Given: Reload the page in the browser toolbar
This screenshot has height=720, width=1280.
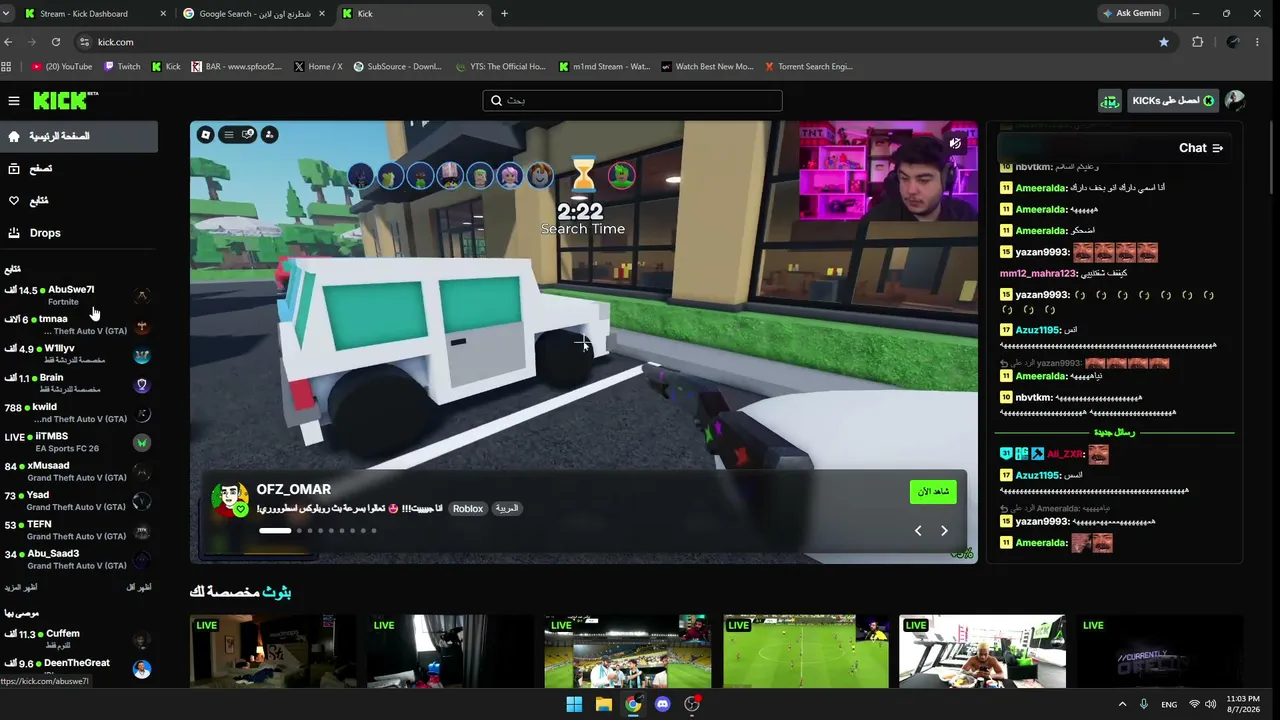Looking at the screenshot, I should (x=56, y=42).
